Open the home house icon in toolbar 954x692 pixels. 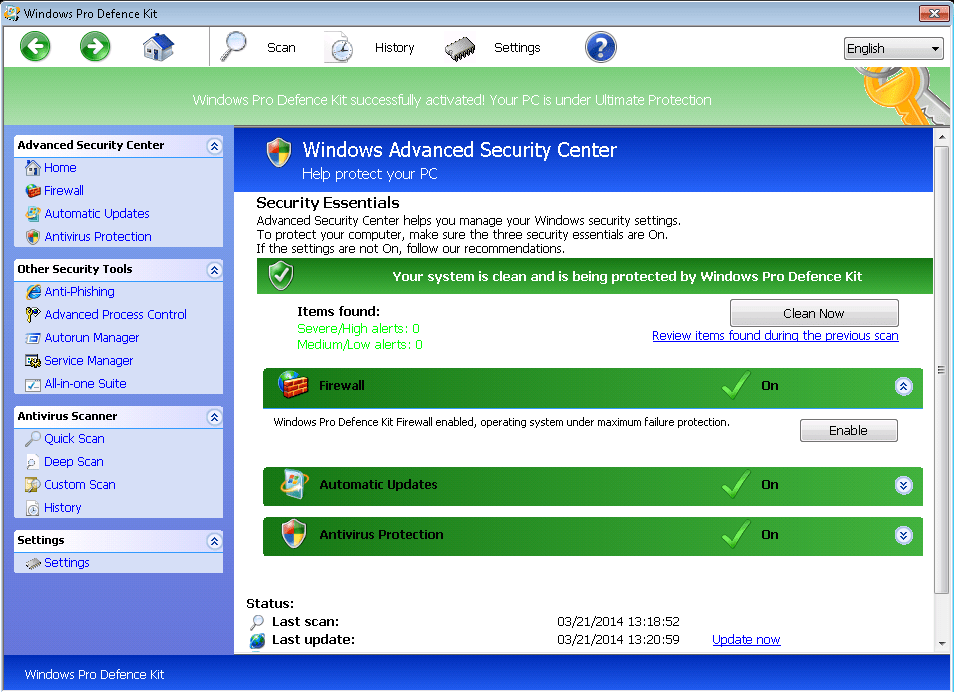pos(158,47)
